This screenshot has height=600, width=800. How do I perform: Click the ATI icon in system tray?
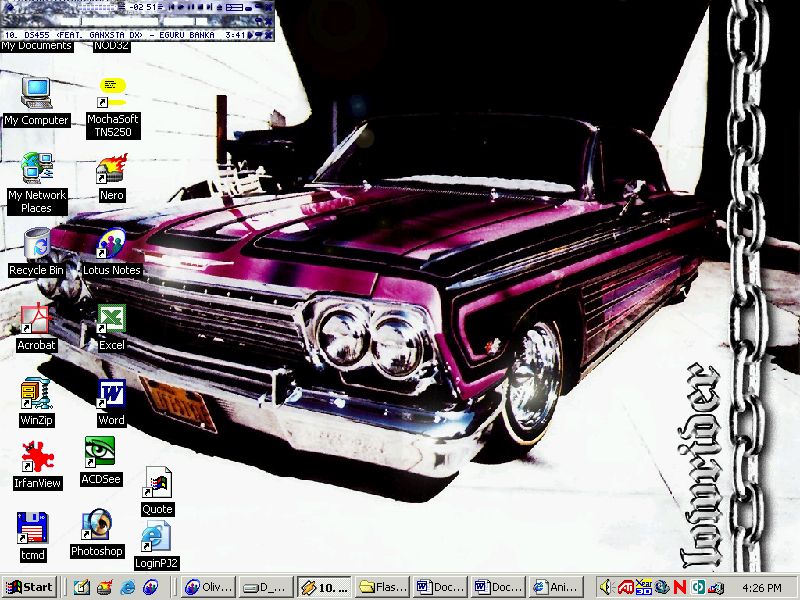click(625, 588)
